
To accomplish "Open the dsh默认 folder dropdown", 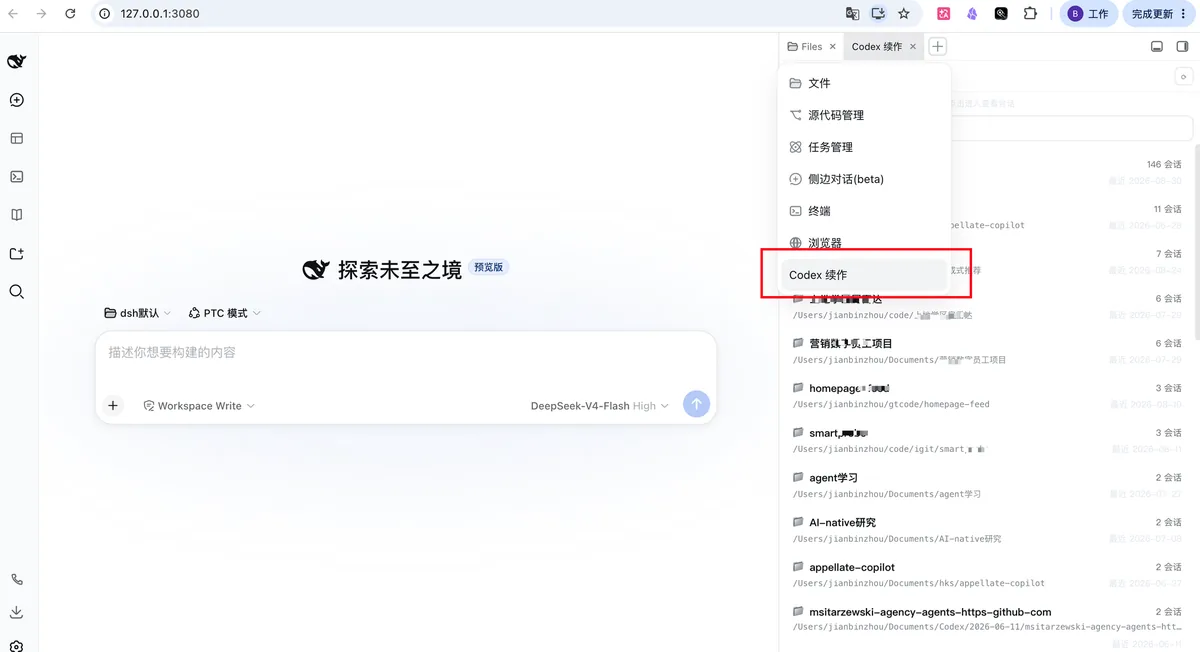I will [x=138, y=313].
